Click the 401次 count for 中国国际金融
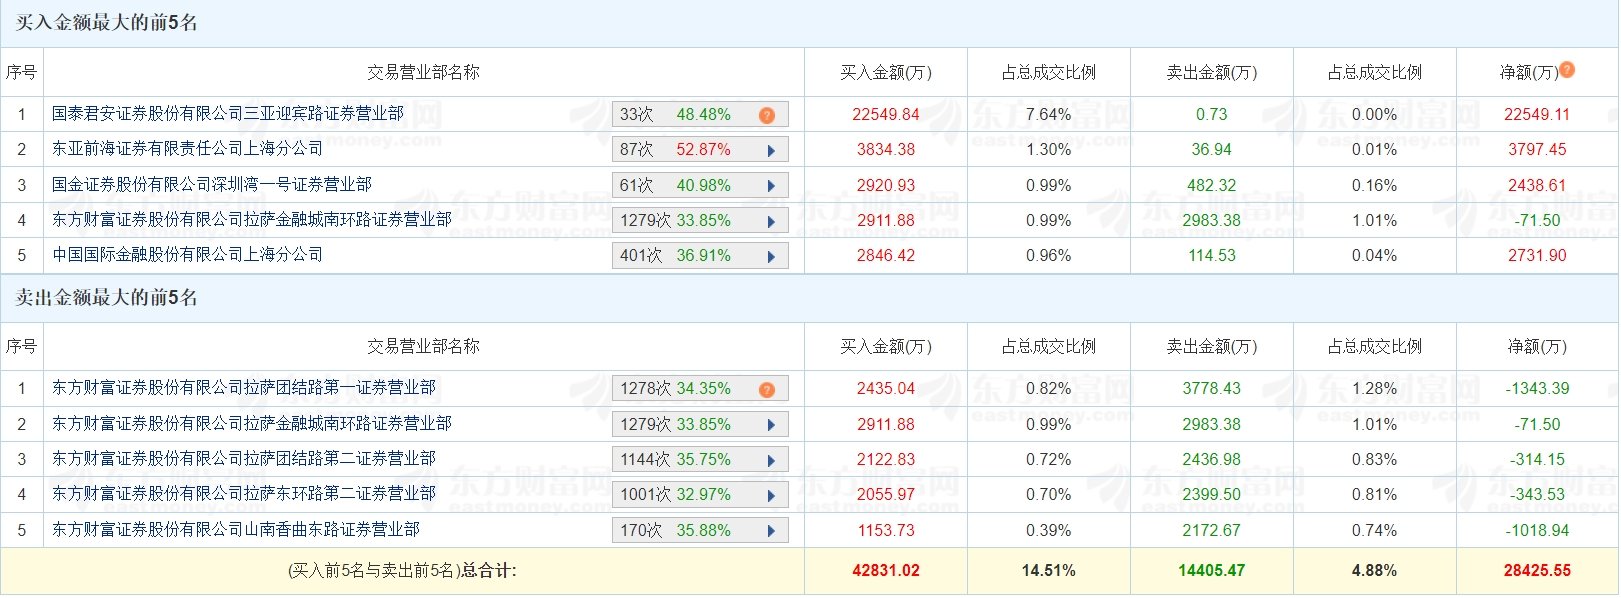Image resolution: width=1621 pixels, height=598 pixels. click(641, 256)
